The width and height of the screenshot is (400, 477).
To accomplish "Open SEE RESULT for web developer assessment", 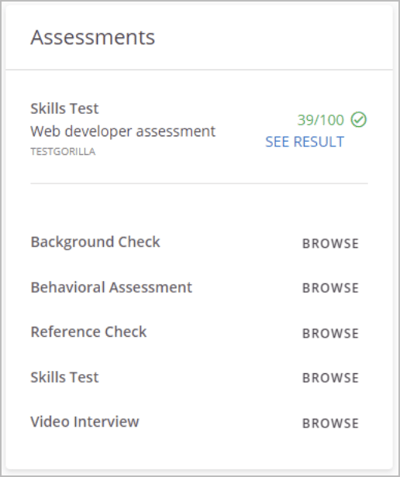I will click(x=304, y=142).
